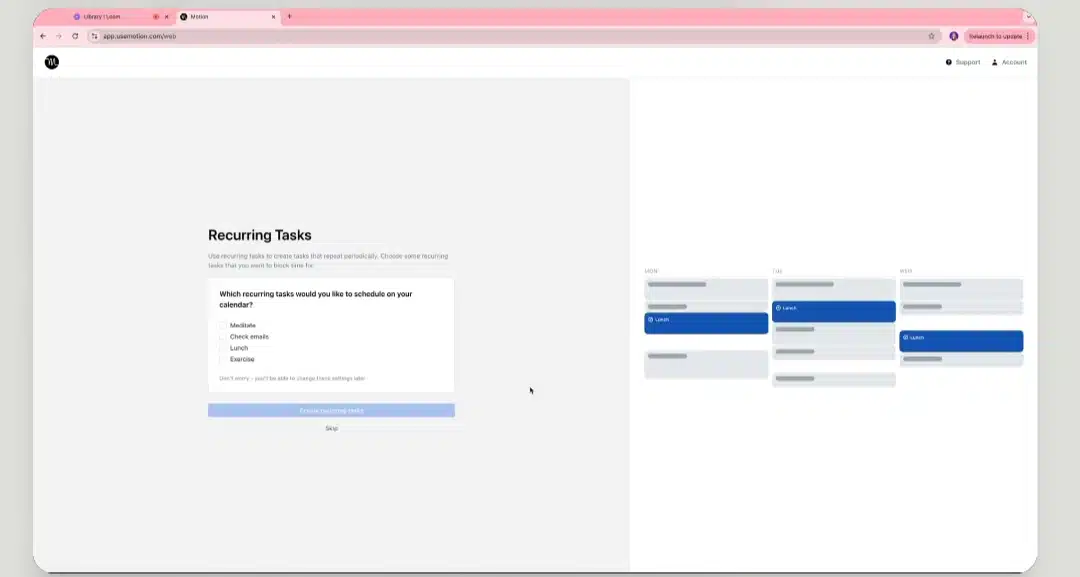Image resolution: width=1080 pixels, height=577 pixels.
Task: Expand the tab search chevron
Action: click(1028, 17)
